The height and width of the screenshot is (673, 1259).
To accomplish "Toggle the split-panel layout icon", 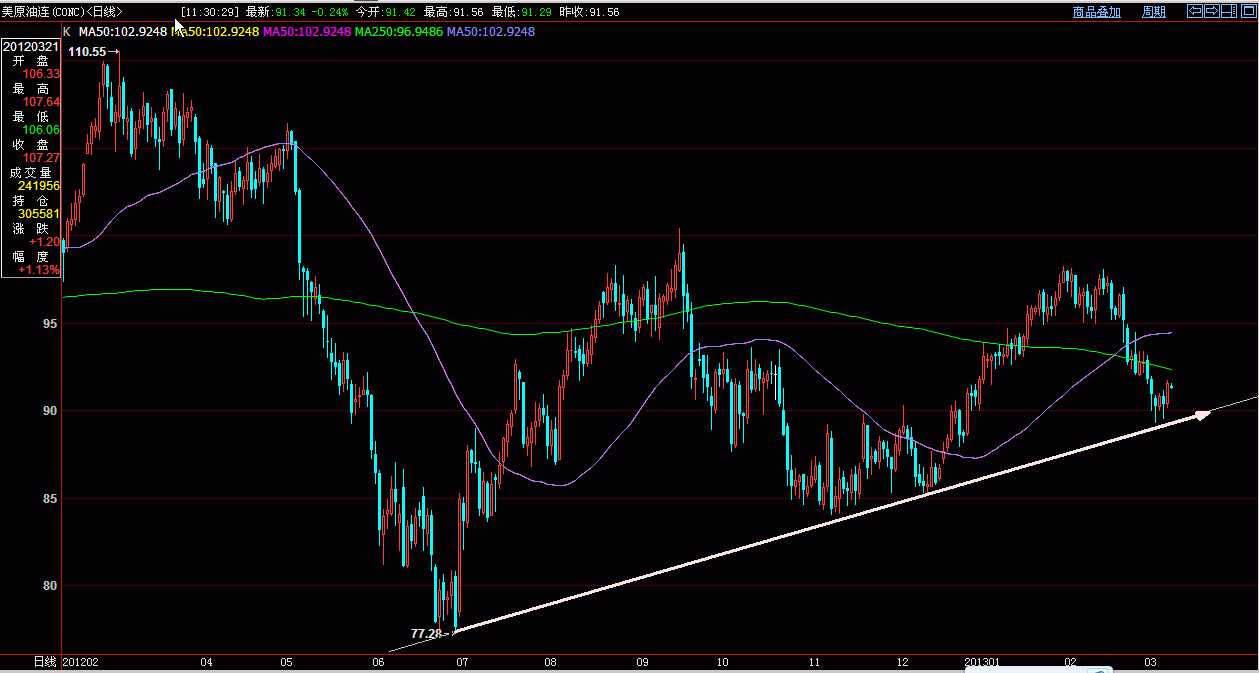I will coord(1229,11).
